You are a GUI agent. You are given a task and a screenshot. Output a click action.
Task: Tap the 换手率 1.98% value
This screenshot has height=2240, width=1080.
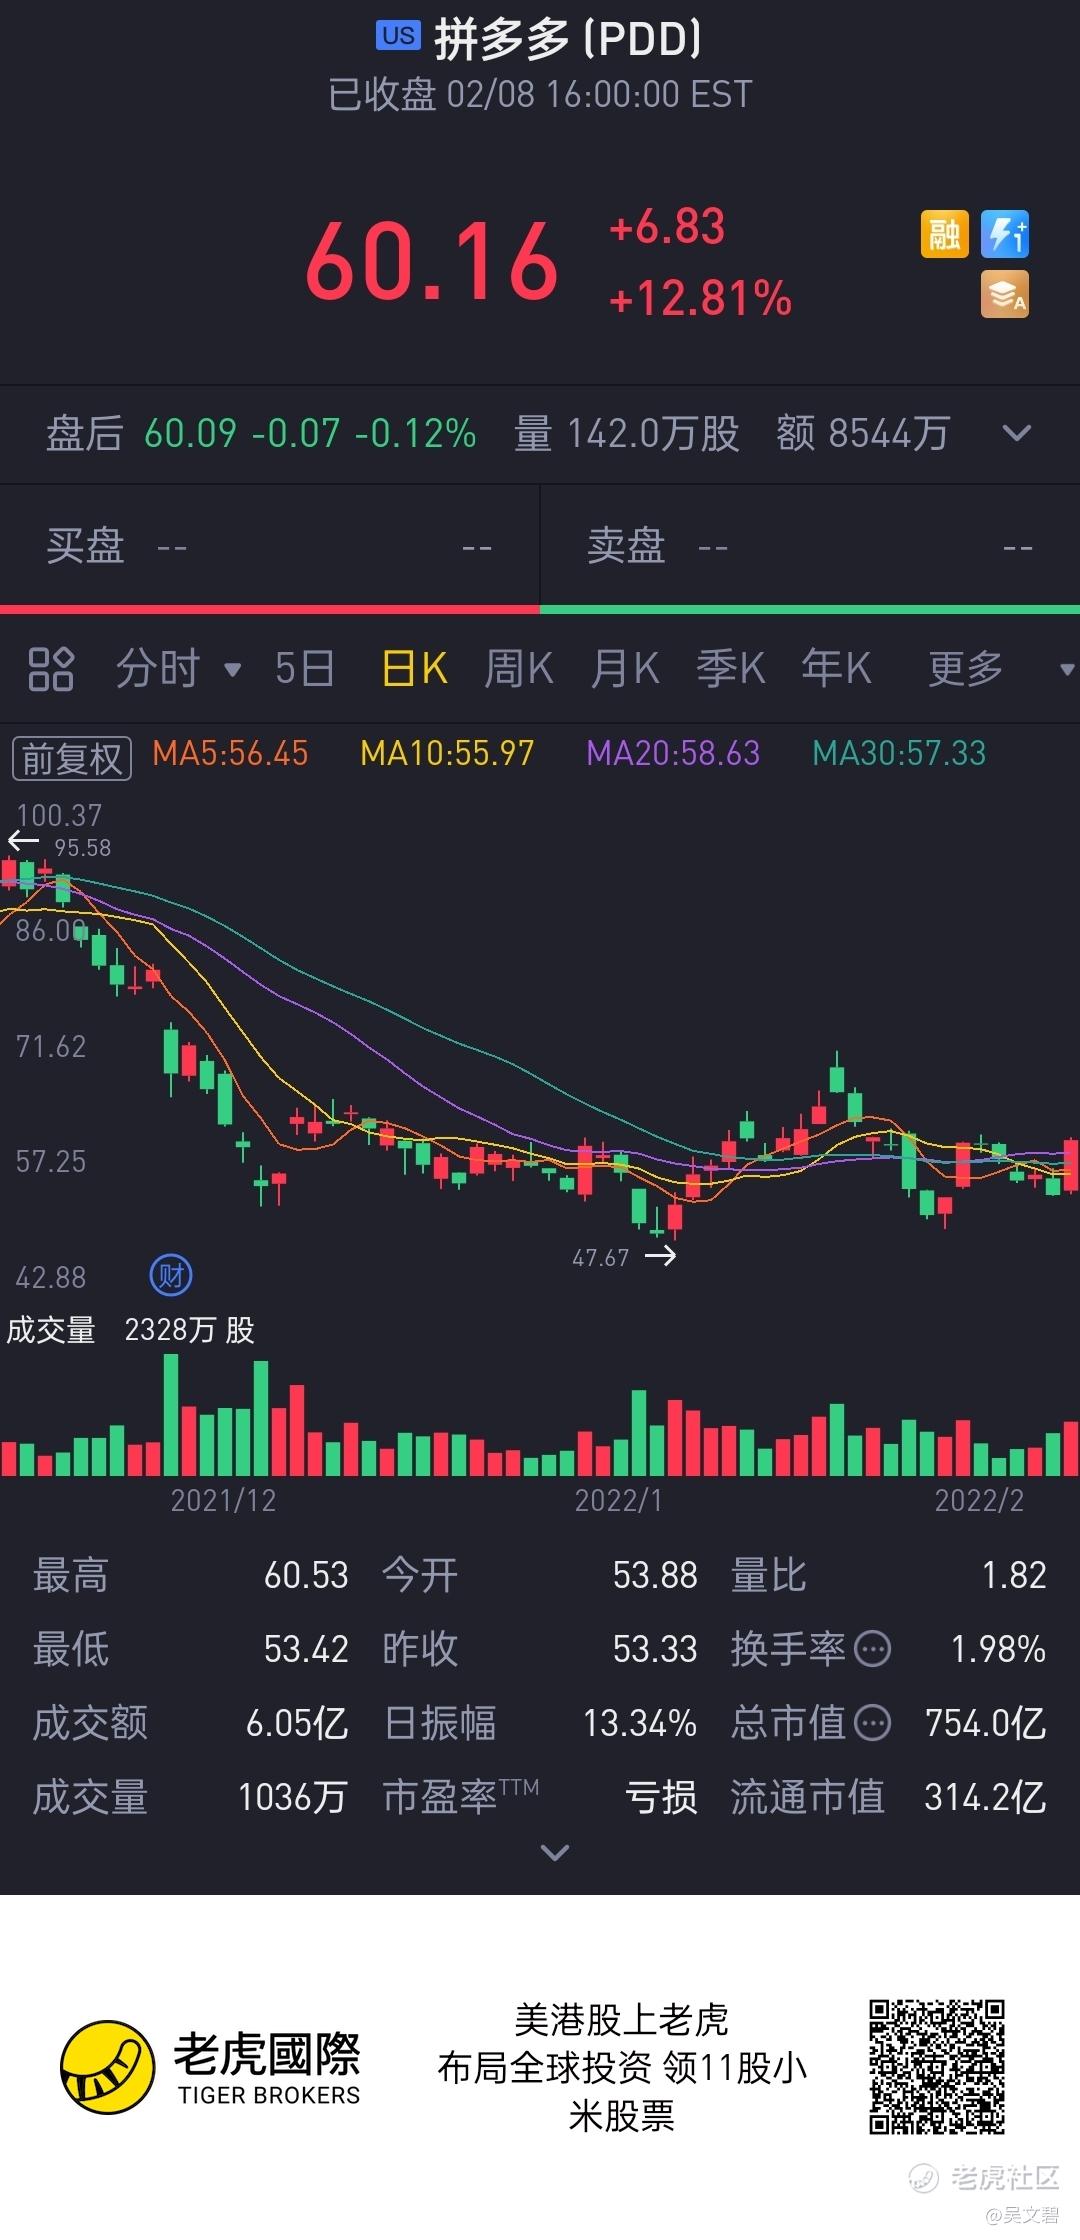click(998, 1649)
